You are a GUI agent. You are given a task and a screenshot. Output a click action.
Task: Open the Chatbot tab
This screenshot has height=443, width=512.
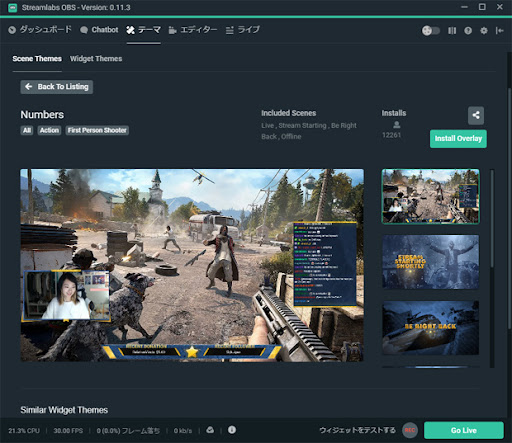coord(99,30)
